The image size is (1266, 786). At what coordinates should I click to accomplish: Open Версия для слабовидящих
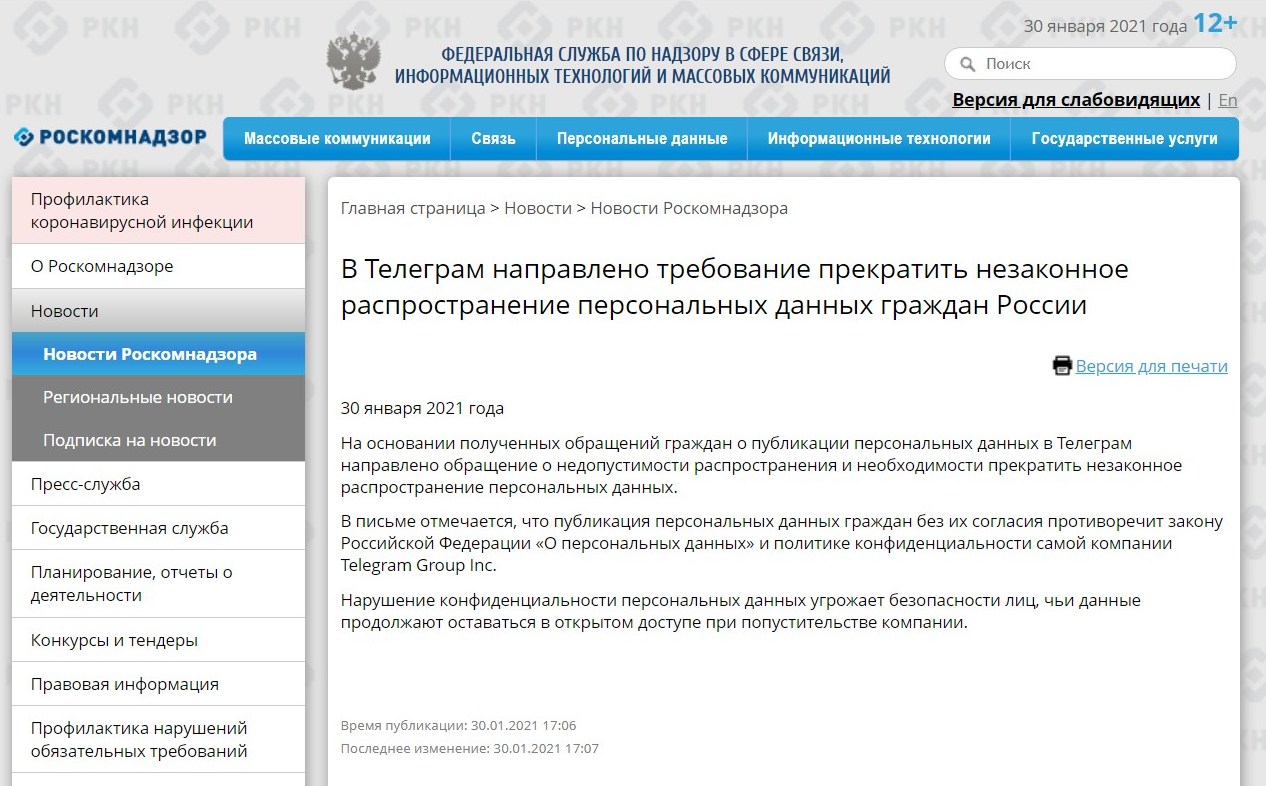[1076, 100]
